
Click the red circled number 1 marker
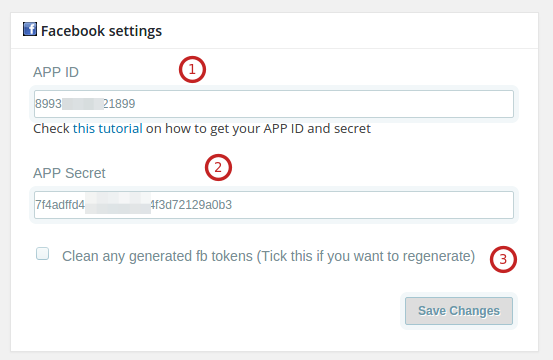click(x=192, y=69)
